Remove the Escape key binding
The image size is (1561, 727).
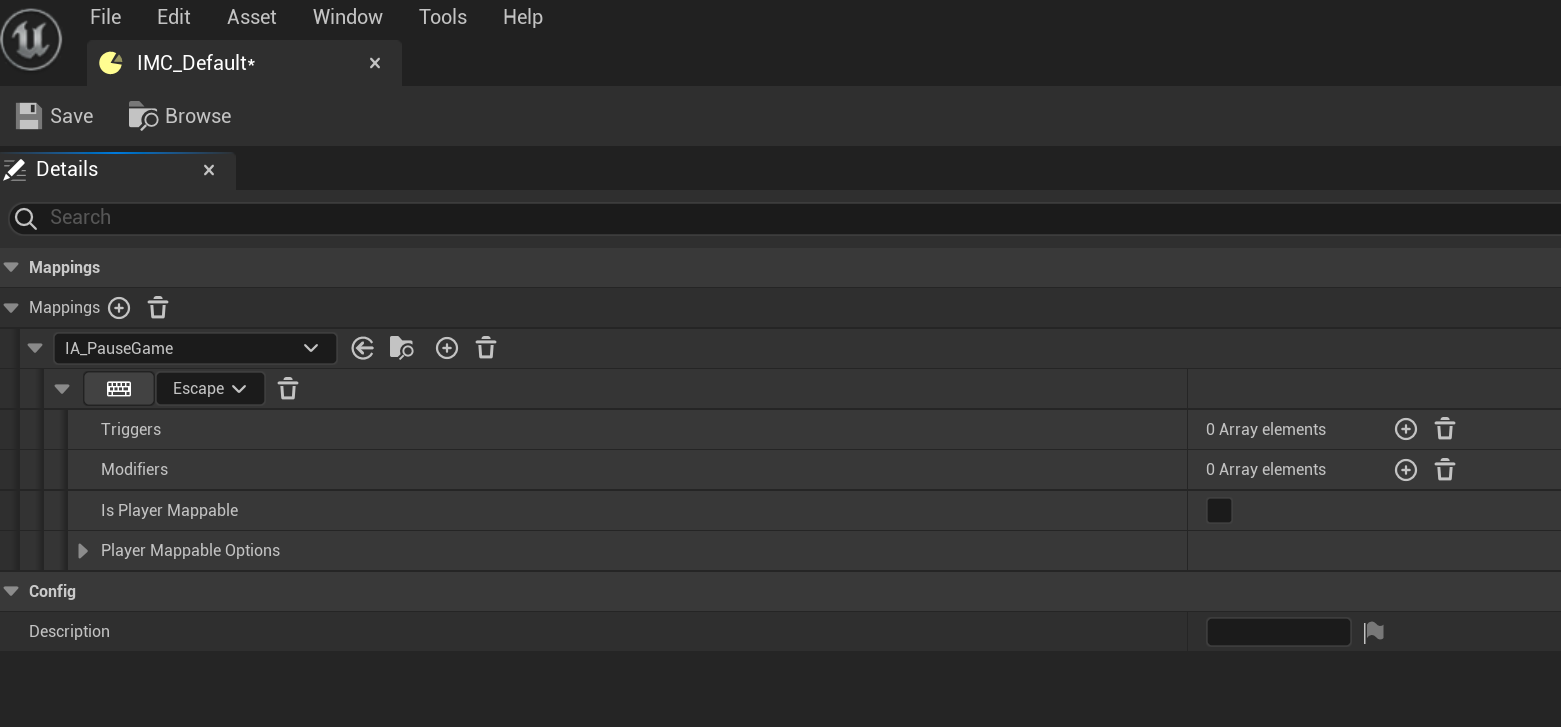[288, 389]
